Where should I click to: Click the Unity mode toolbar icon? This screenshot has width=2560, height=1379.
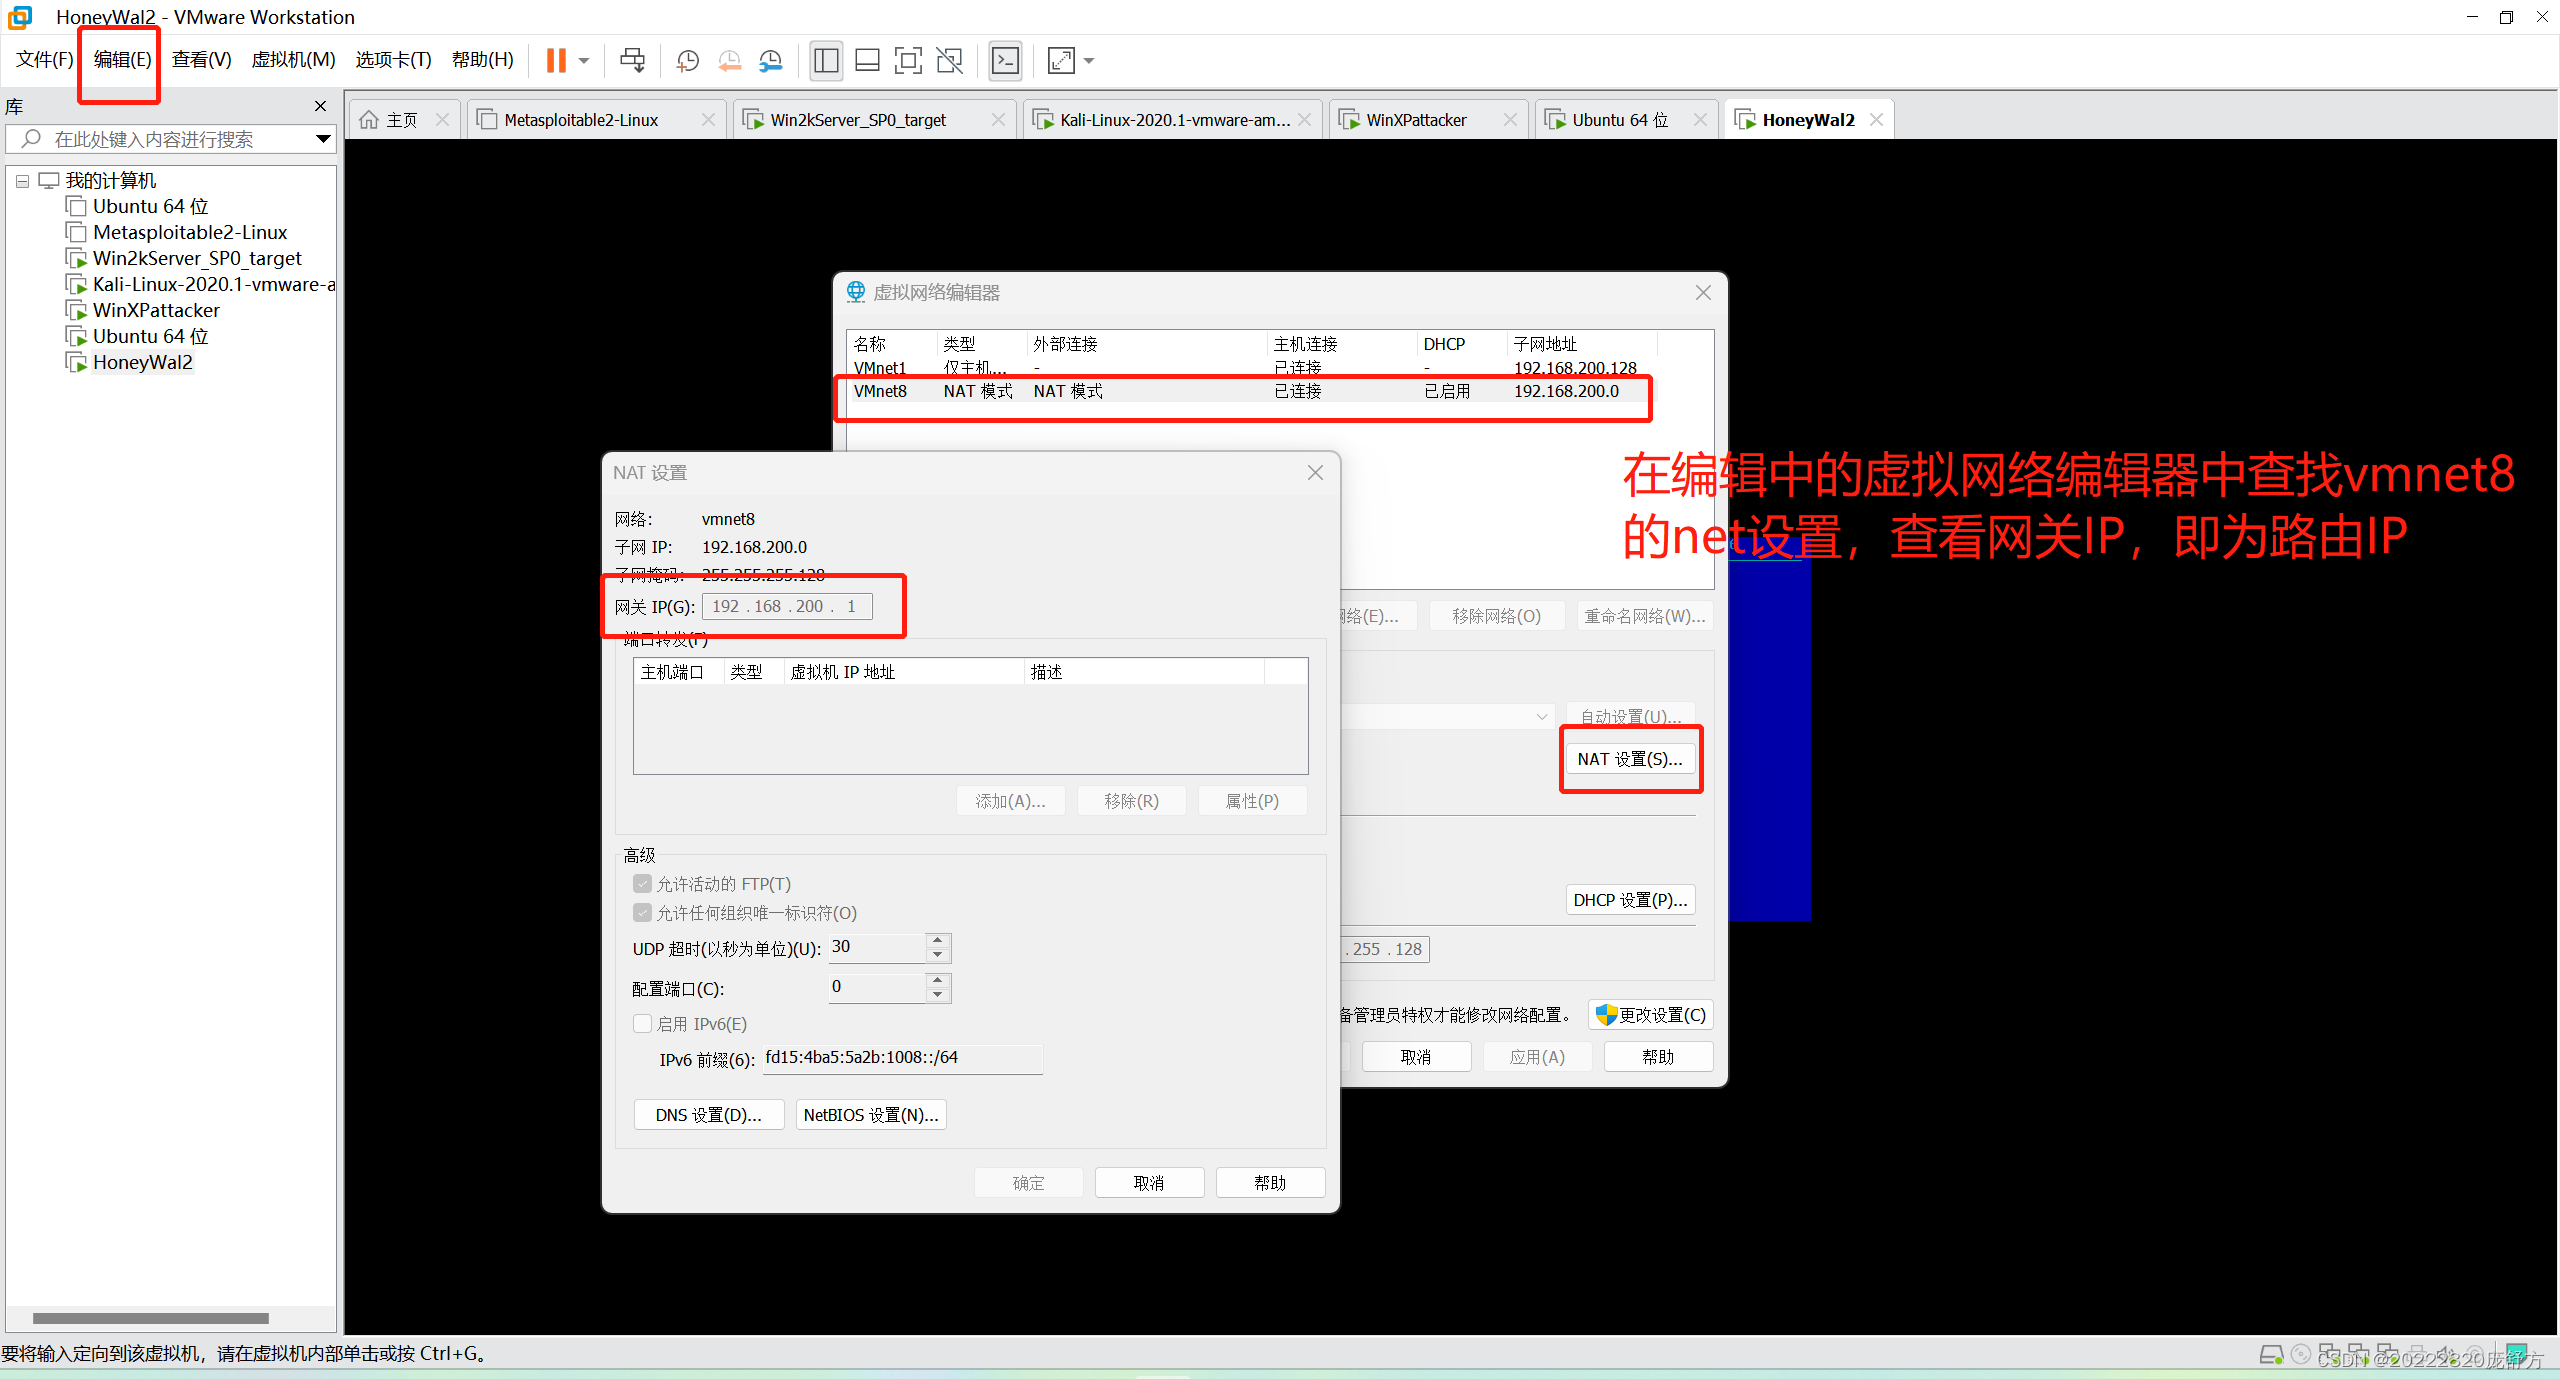(x=949, y=60)
